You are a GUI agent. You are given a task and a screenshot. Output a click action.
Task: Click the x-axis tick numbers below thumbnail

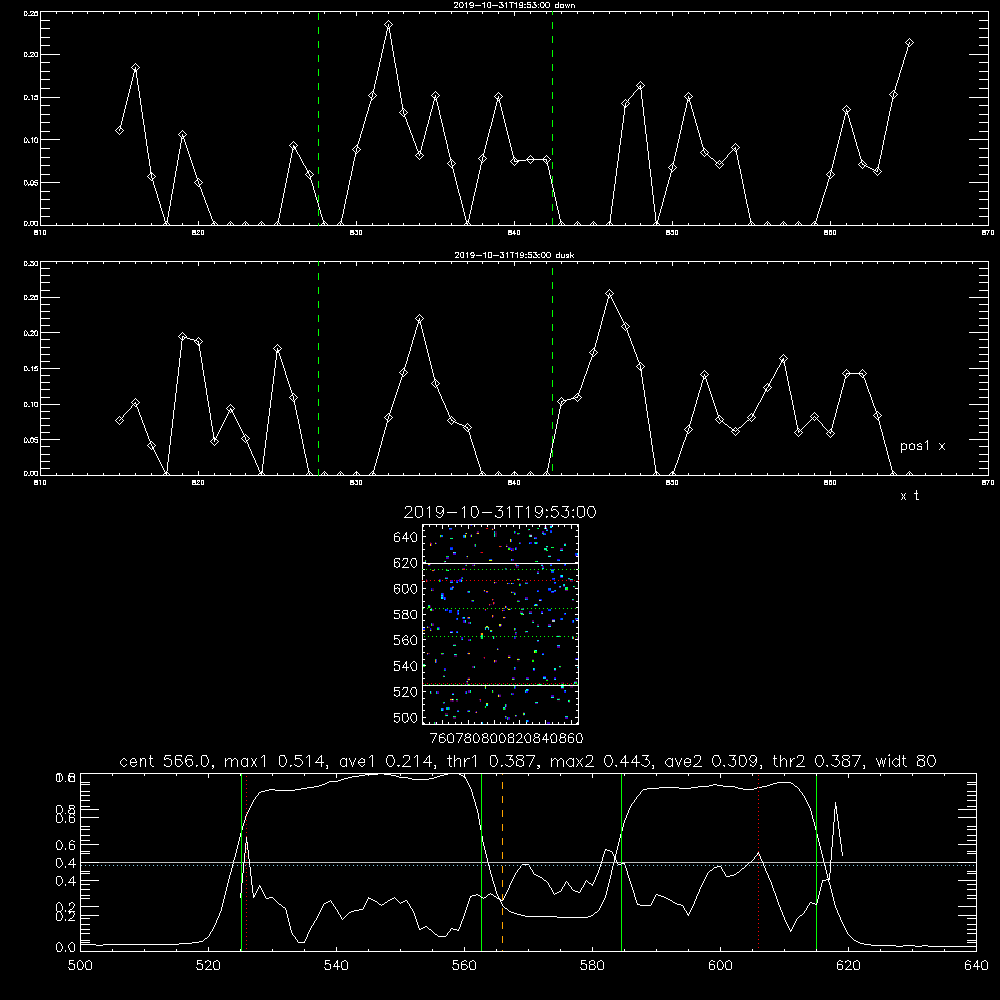coord(507,739)
